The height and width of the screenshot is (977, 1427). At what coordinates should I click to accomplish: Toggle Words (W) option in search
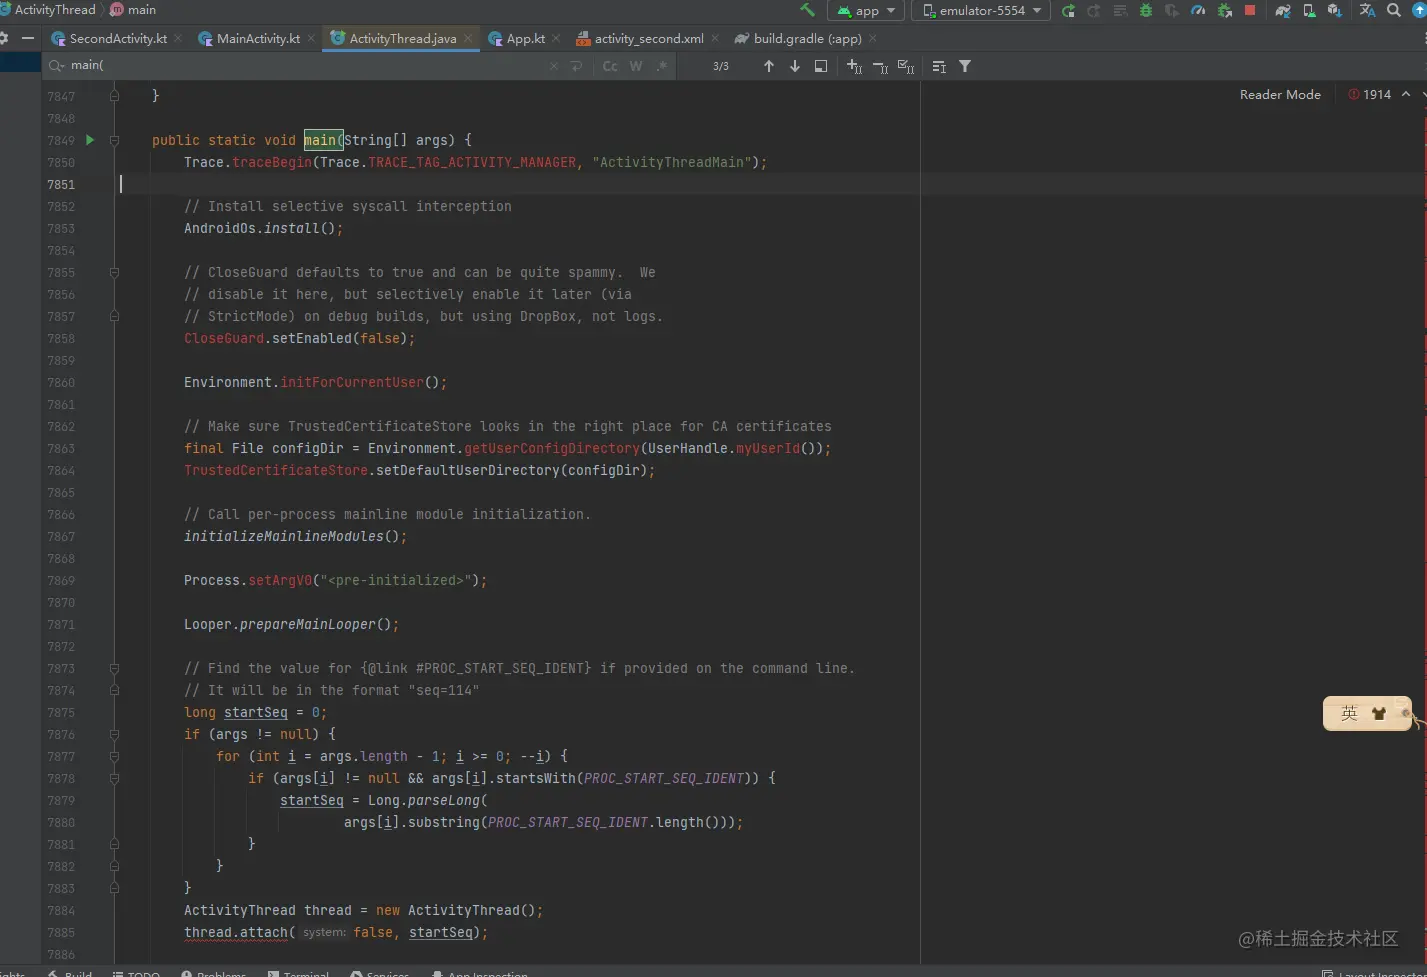(x=636, y=66)
